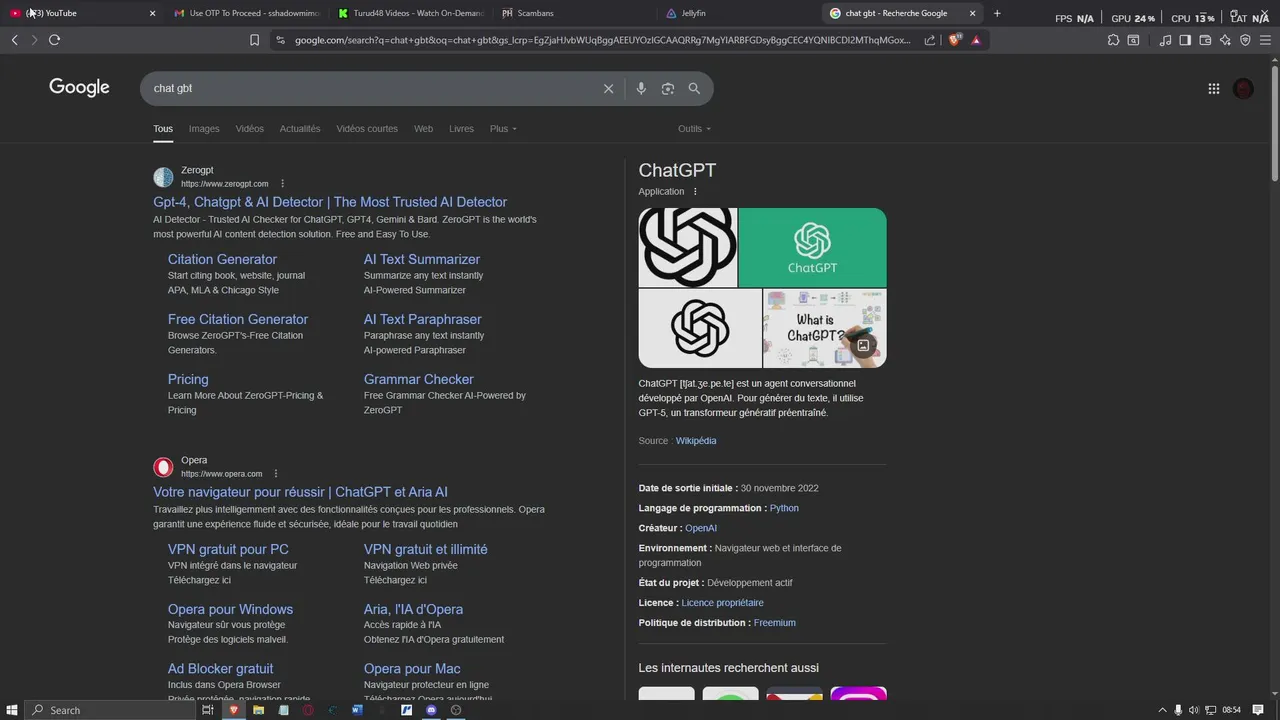Open more options for Opera result
The height and width of the screenshot is (720, 1280).
(276, 474)
